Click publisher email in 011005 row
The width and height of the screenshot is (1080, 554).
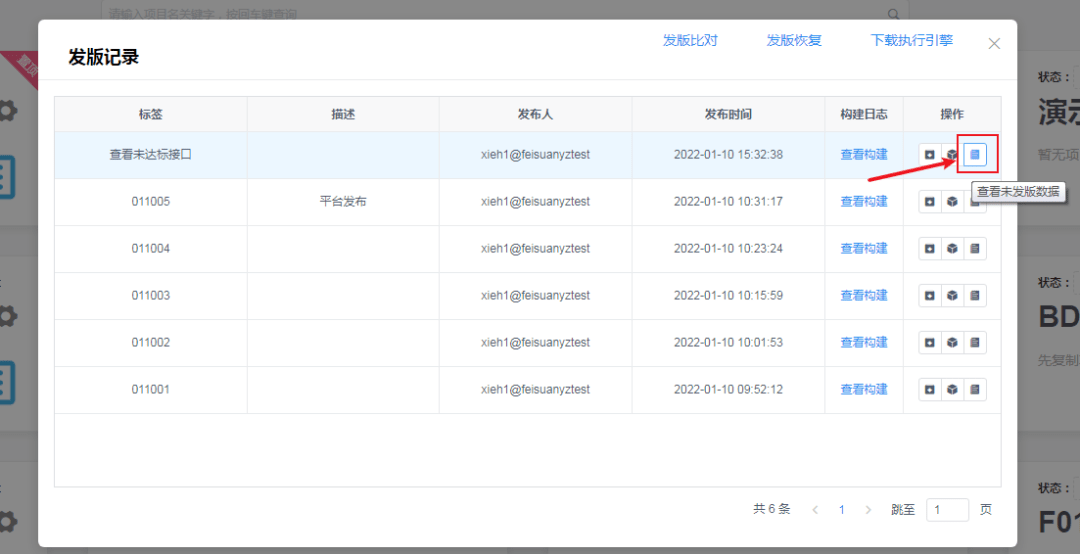[535, 202]
